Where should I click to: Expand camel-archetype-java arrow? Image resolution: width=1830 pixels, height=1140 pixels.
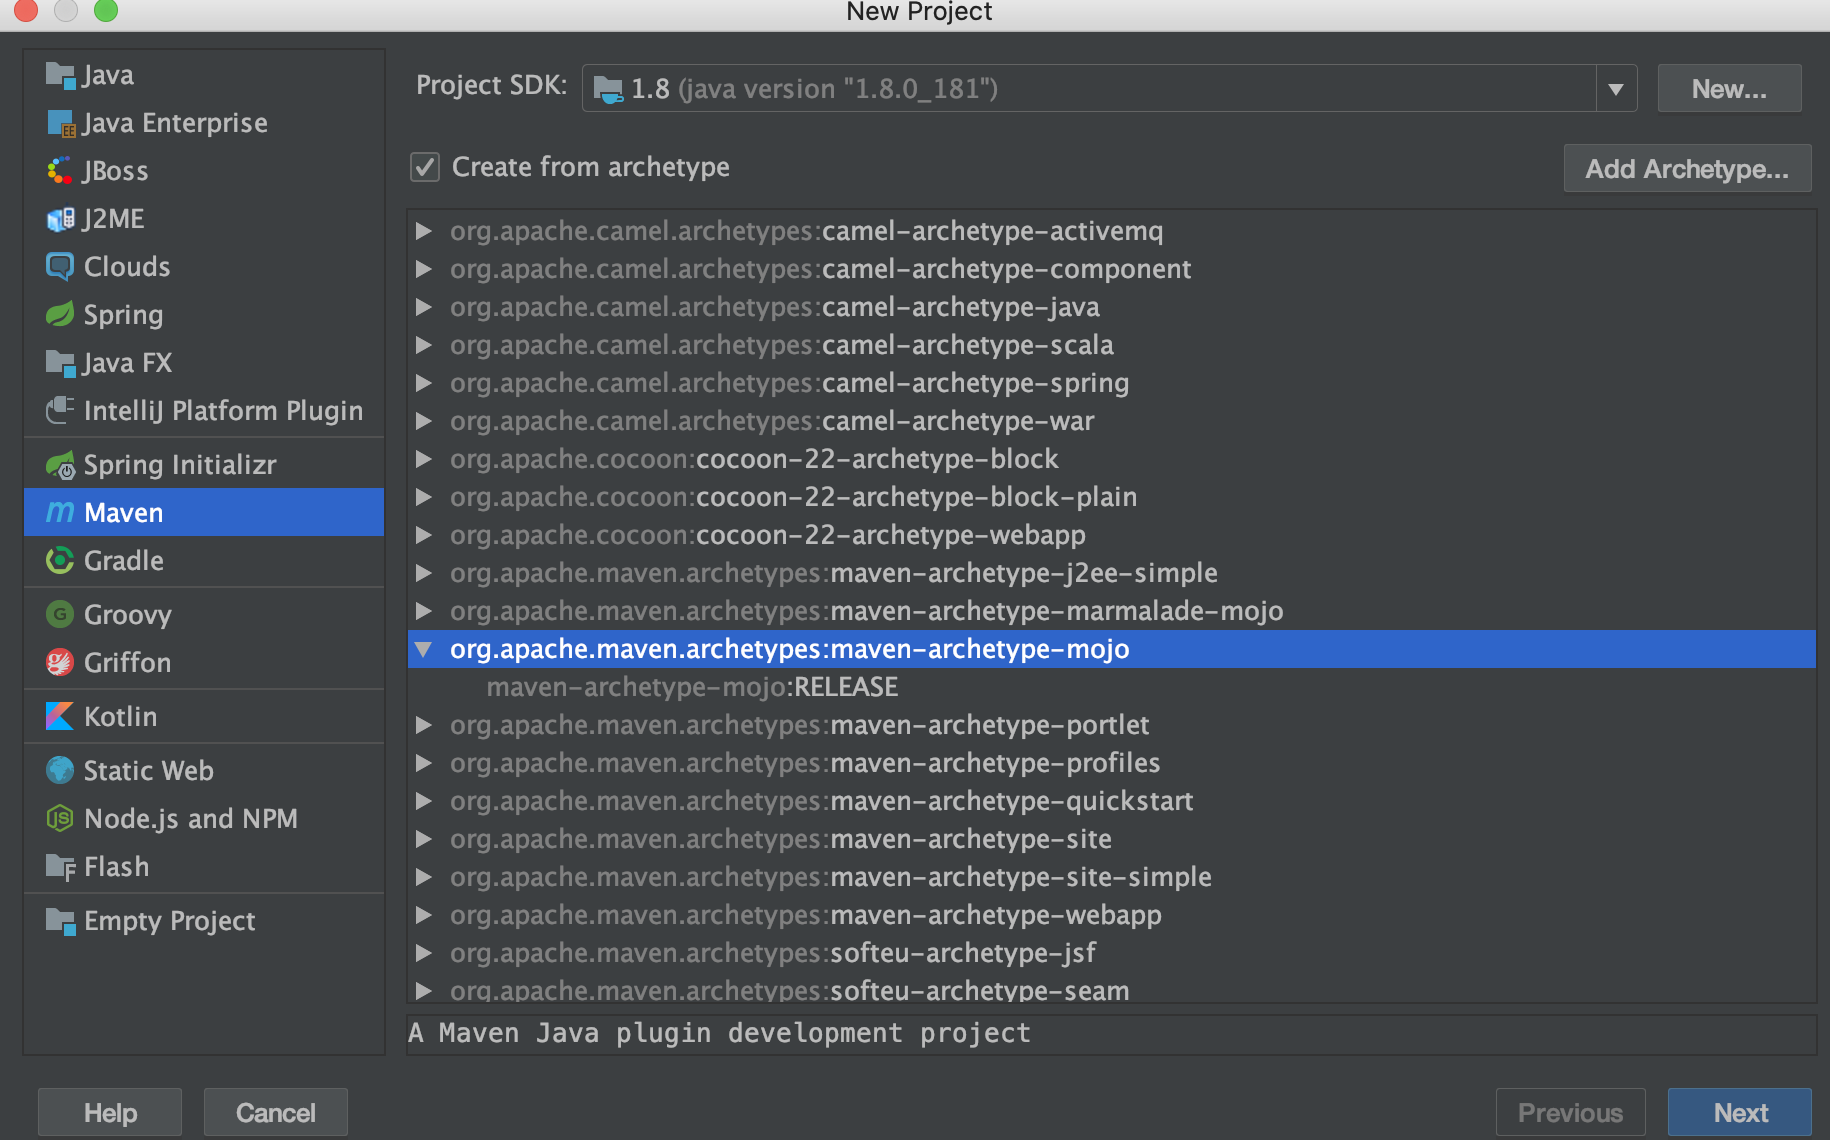coord(424,307)
